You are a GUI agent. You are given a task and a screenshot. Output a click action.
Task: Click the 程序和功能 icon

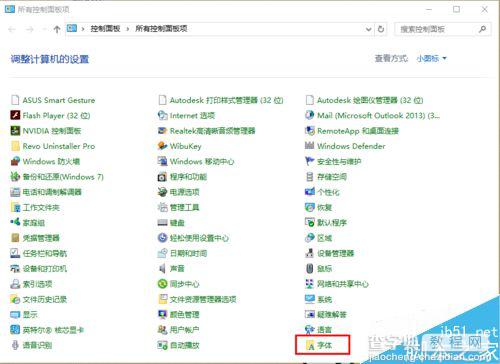click(162, 177)
